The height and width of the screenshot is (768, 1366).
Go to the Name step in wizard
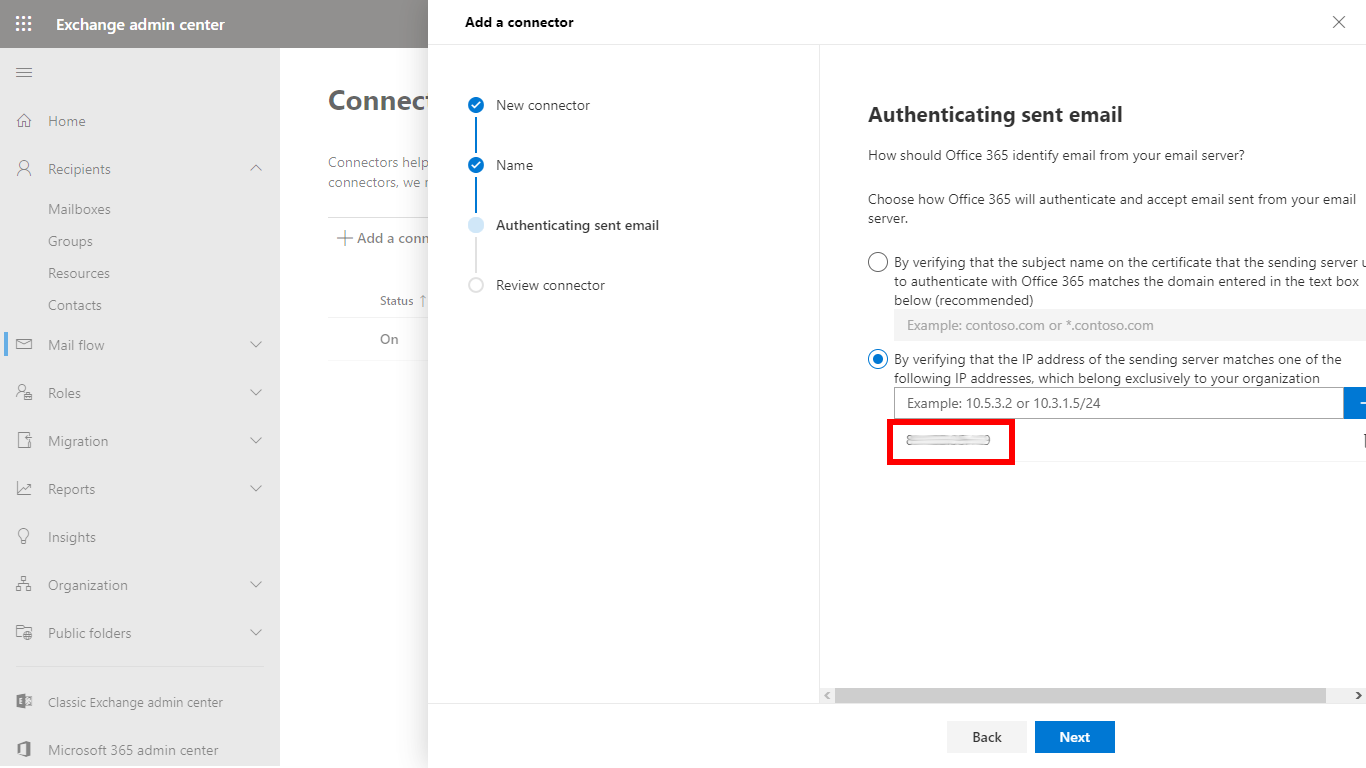click(x=514, y=165)
